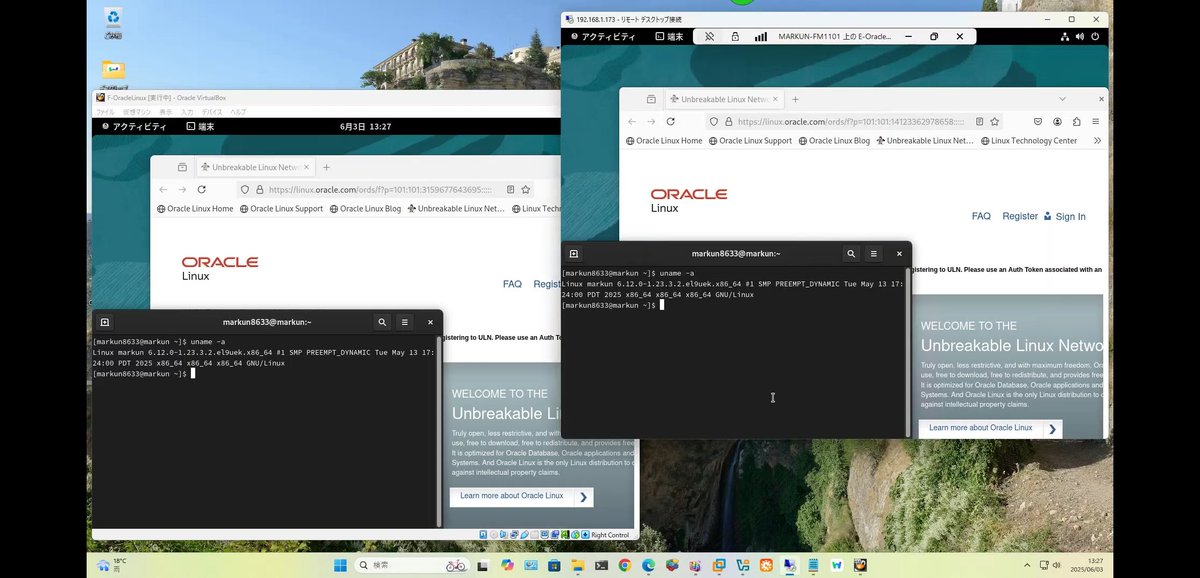Open the ヘルプ menu in the VirtualBox window
Viewport: 1200px width, 578px height.
pos(238,112)
